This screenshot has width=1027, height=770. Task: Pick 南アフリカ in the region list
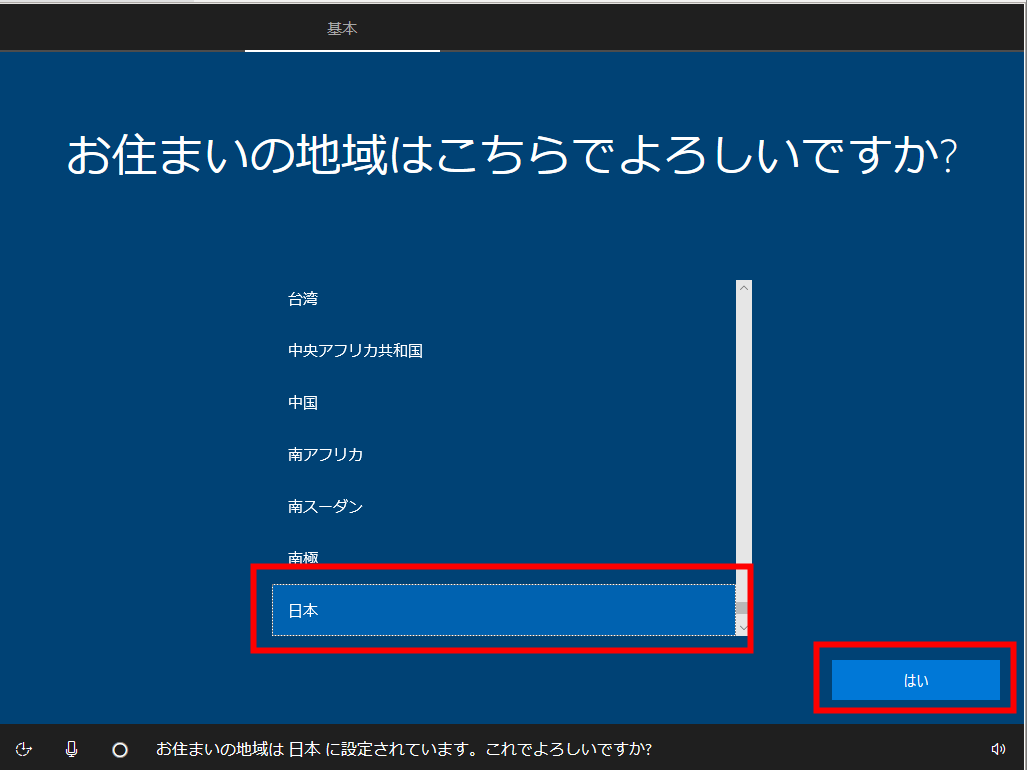point(504,454)
